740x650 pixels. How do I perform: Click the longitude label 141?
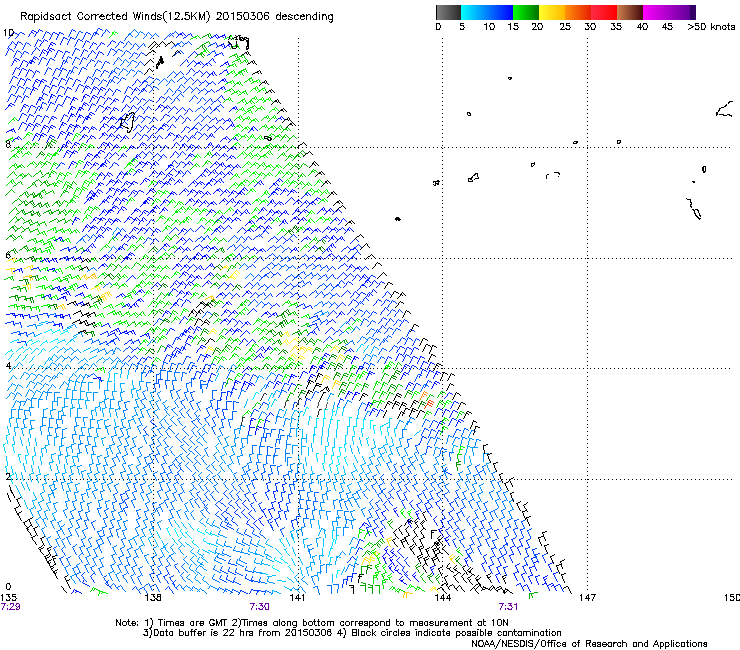(297, 598)
